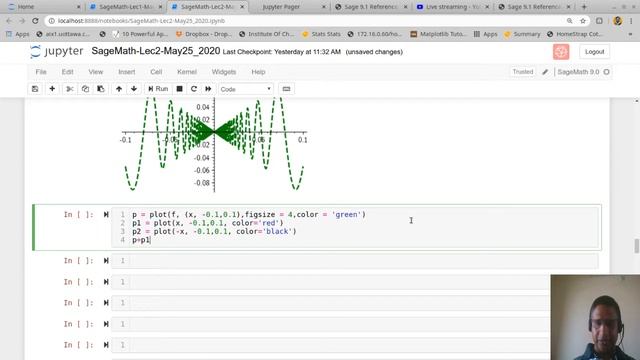Click the SageMath cube logo icon
Screen dimensions: 640x360
pyautogui.click(x=561, y=52)
